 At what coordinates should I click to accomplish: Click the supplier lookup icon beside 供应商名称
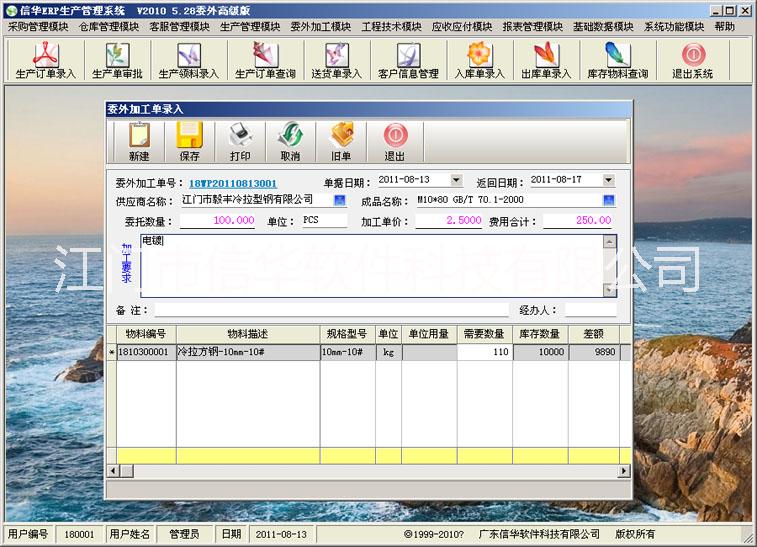click(x=340, y=200)
